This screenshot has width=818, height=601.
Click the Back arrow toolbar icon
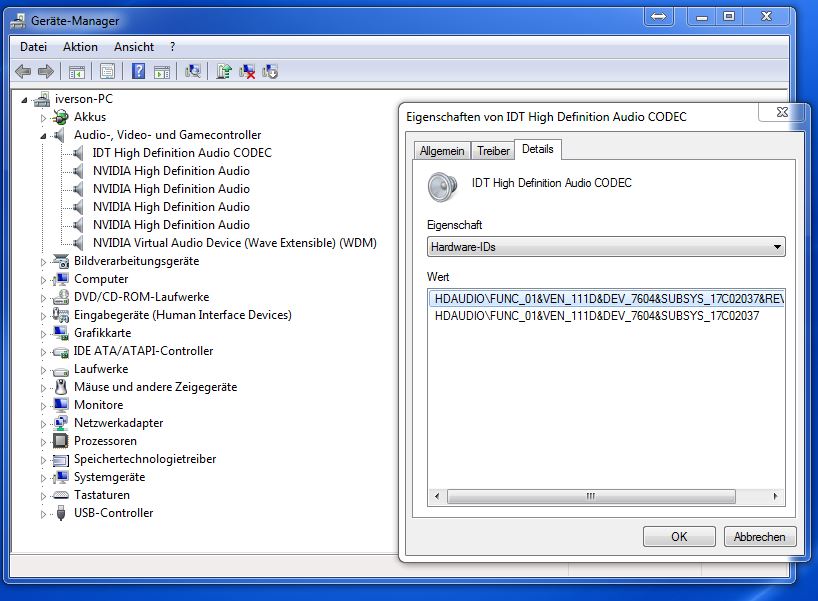pyautogui.click(x=23, y=71)
